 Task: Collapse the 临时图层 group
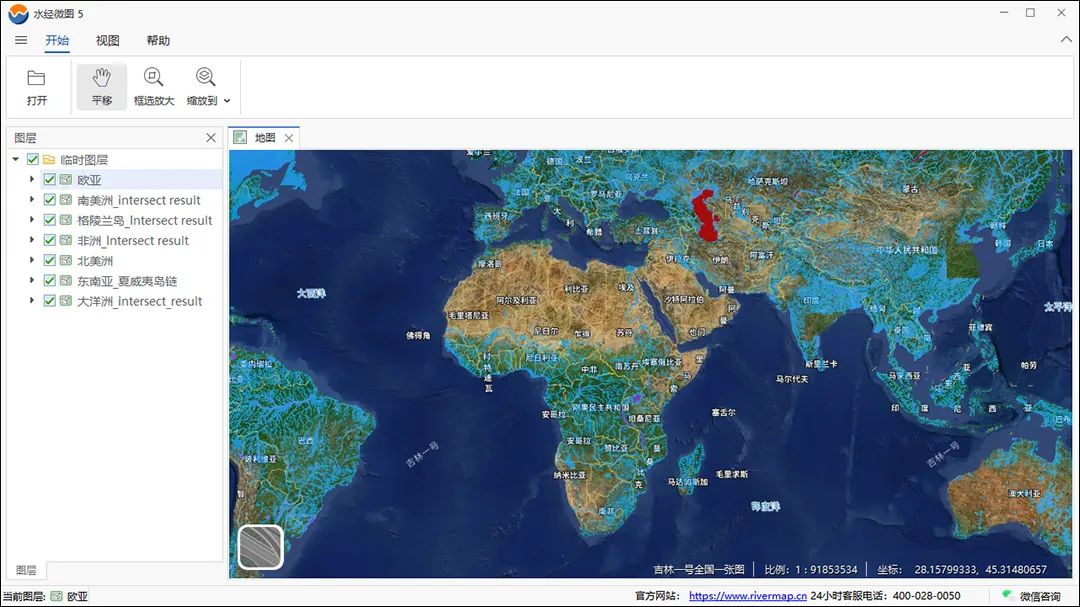(15, 159)
